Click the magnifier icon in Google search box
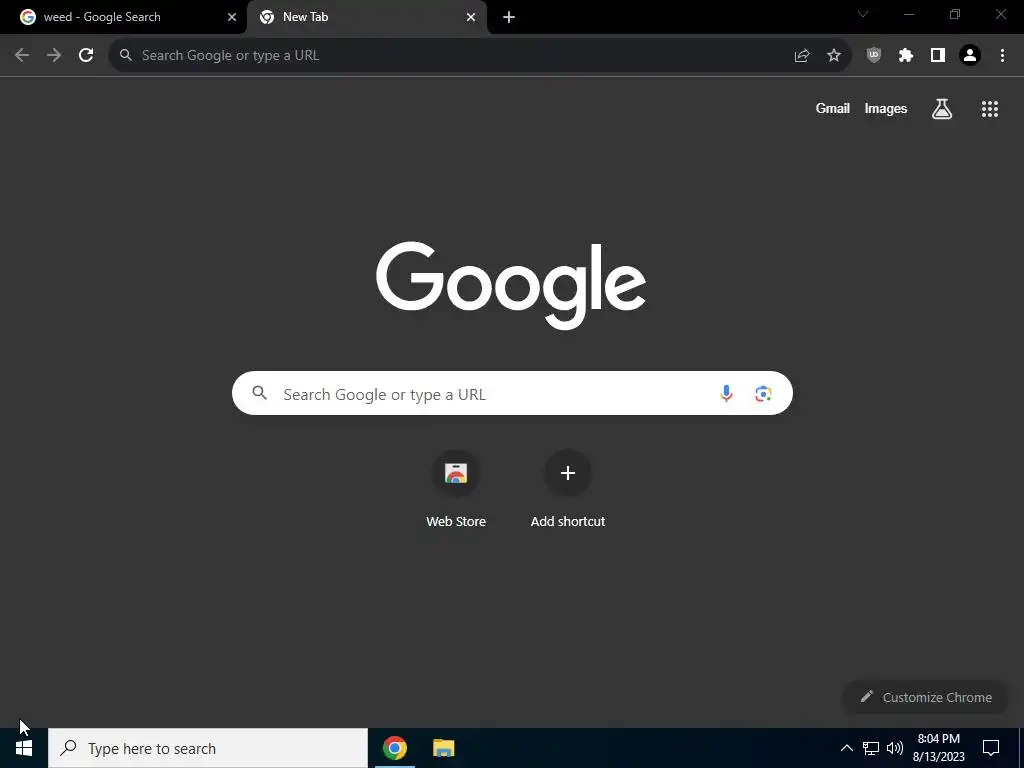The image size is (1024, 768). 260,392
